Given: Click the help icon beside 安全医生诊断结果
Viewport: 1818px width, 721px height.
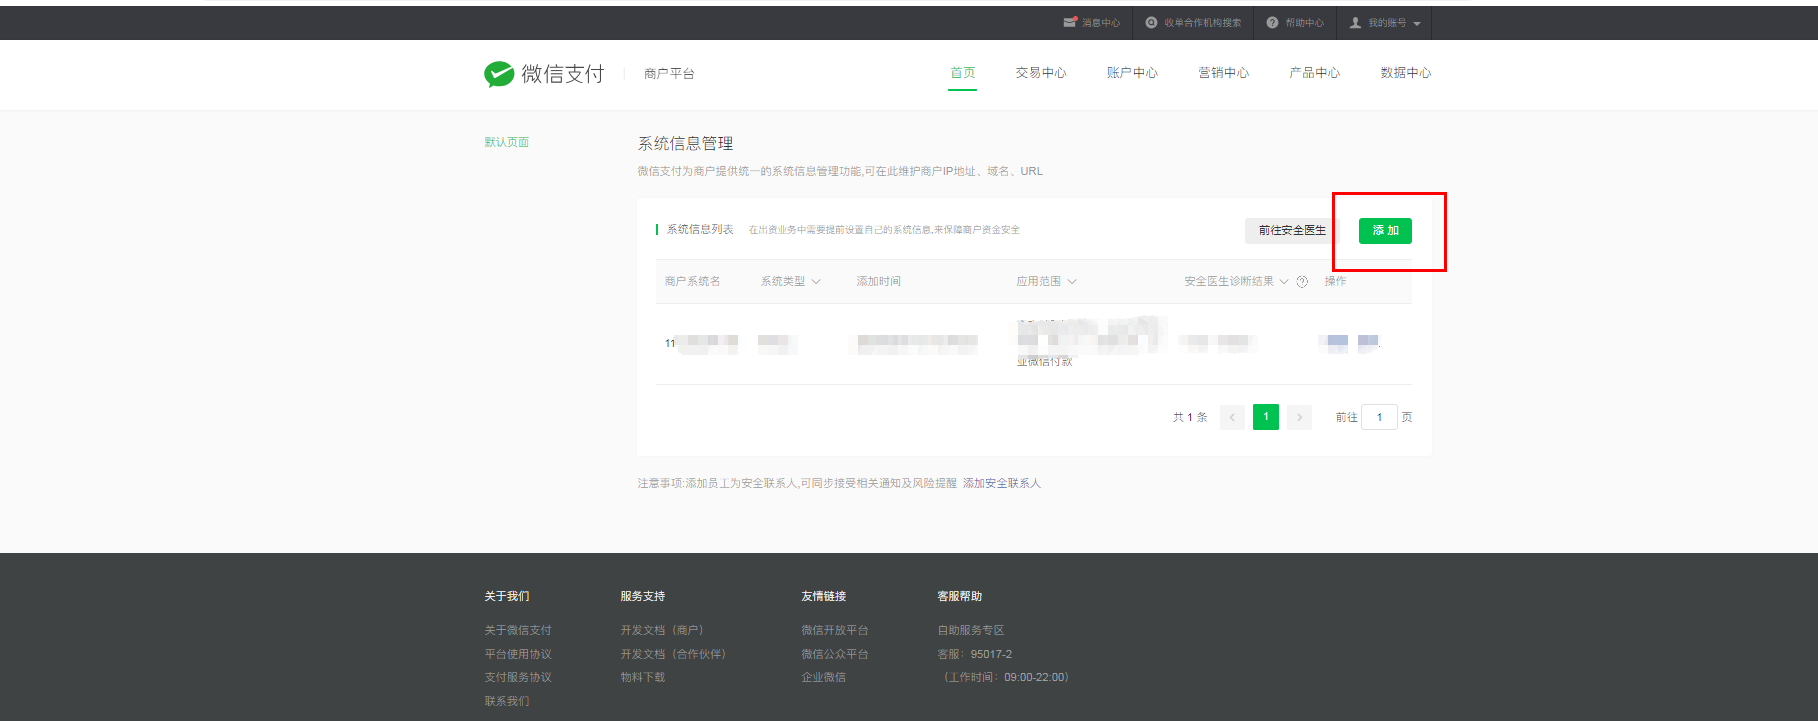Looking at the screenshot, I should (1302, 282).
